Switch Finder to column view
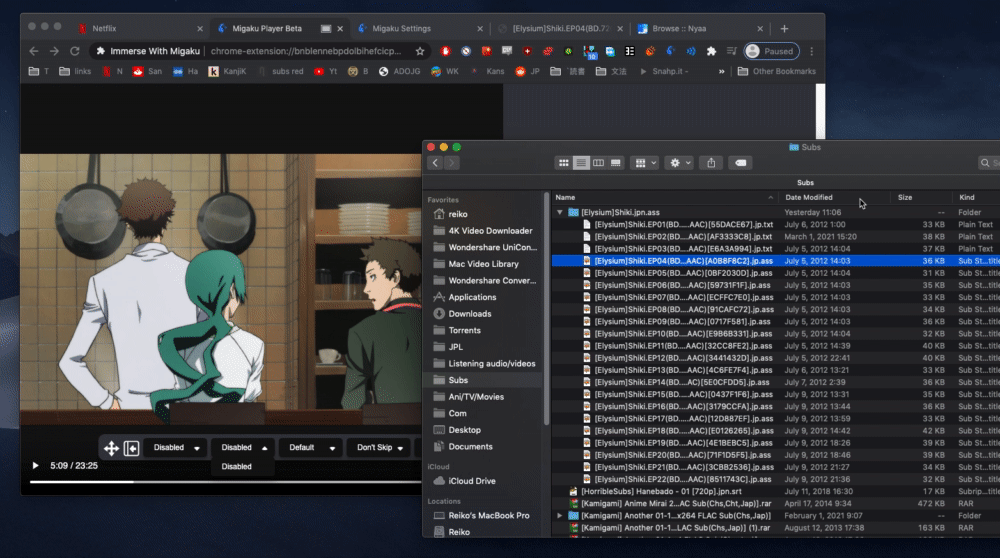1000x558 pixels. pyautogui.click(x=598, y=162)
